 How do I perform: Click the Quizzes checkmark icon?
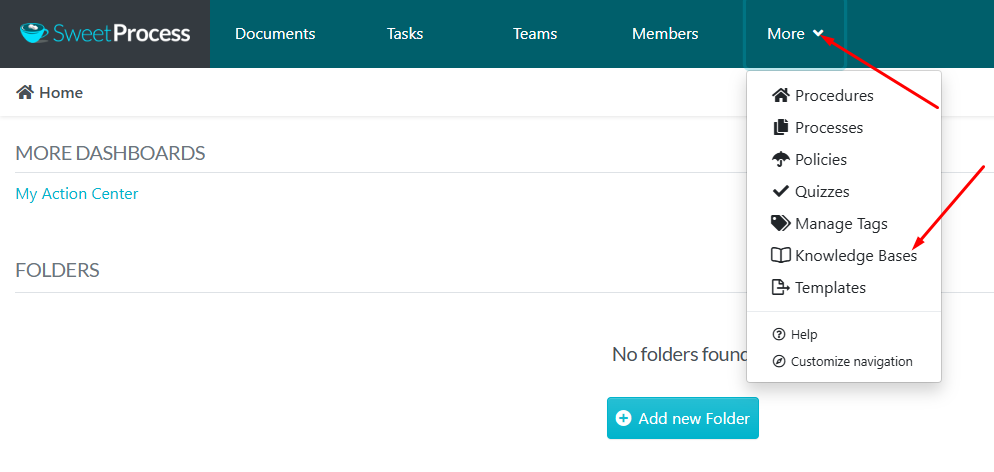point(780,191)
